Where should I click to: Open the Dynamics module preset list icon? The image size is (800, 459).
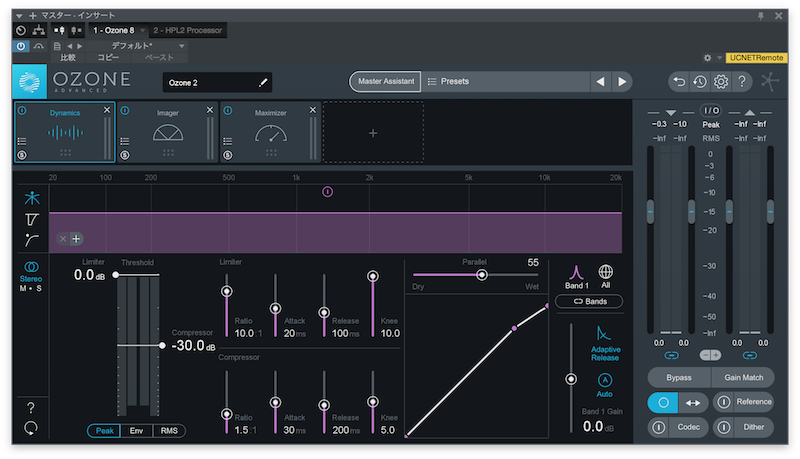point(22,141)
